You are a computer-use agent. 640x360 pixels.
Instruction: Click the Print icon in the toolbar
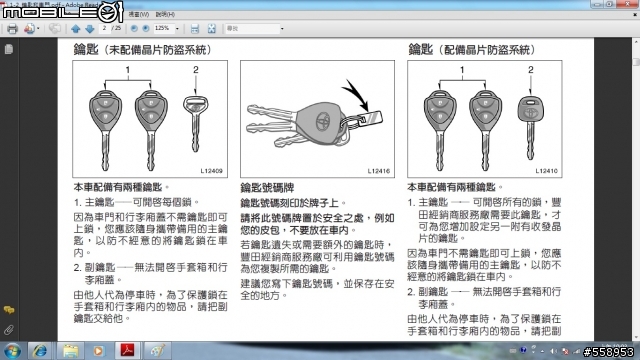click(12, 29)
